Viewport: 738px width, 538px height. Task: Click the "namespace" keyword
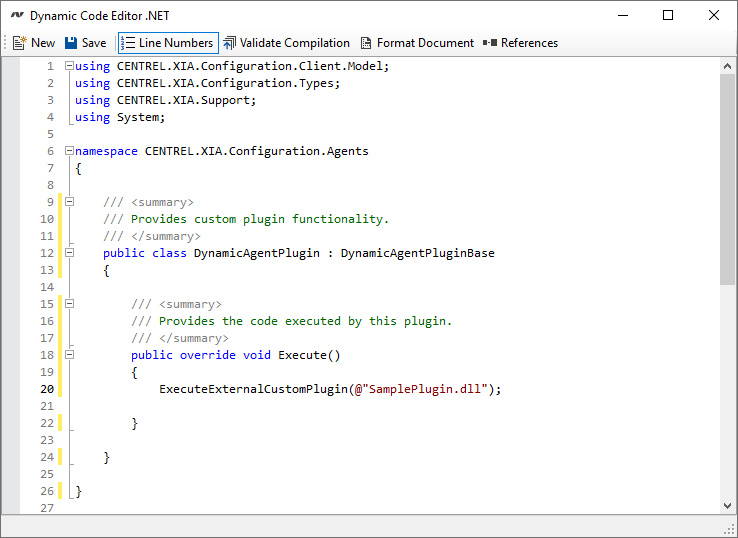pyautogui.click(x=106, y=151)
